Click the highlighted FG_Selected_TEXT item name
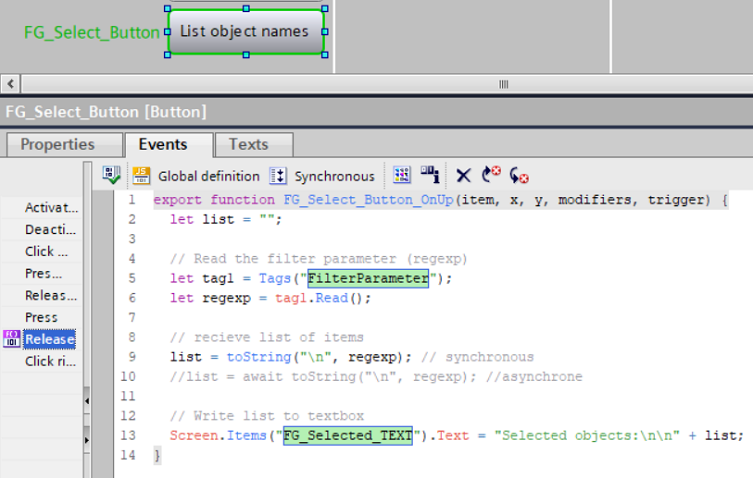This screenshot has width=753, height=478. click(348, 435)
